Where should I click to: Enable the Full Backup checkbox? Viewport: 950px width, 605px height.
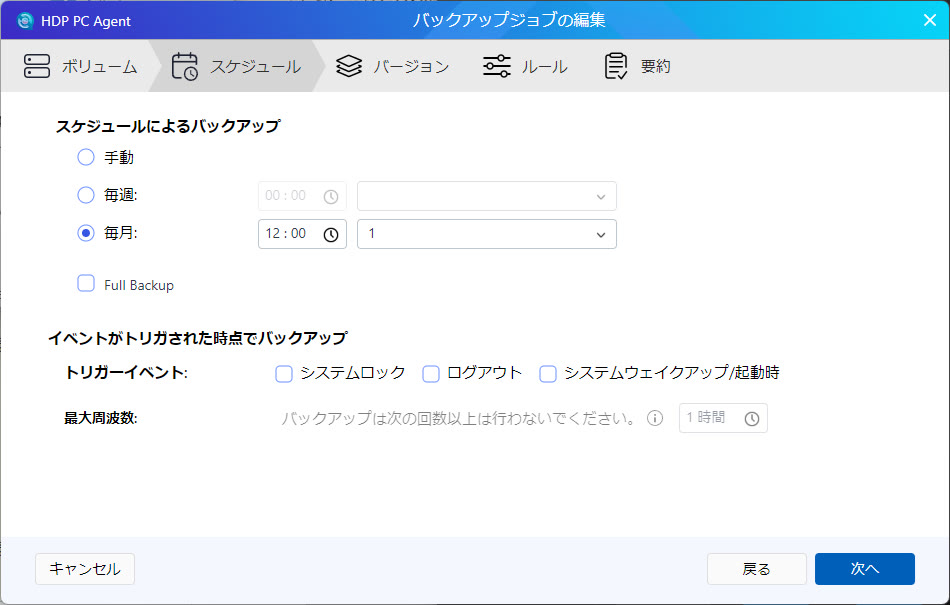86,284
